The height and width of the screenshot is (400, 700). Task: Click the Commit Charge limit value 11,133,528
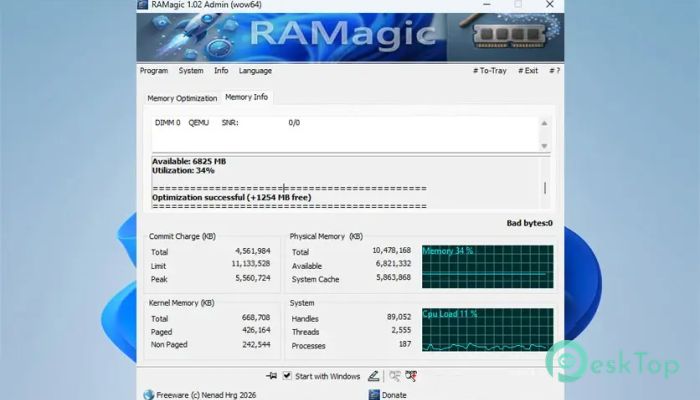(x=250, y=264)
